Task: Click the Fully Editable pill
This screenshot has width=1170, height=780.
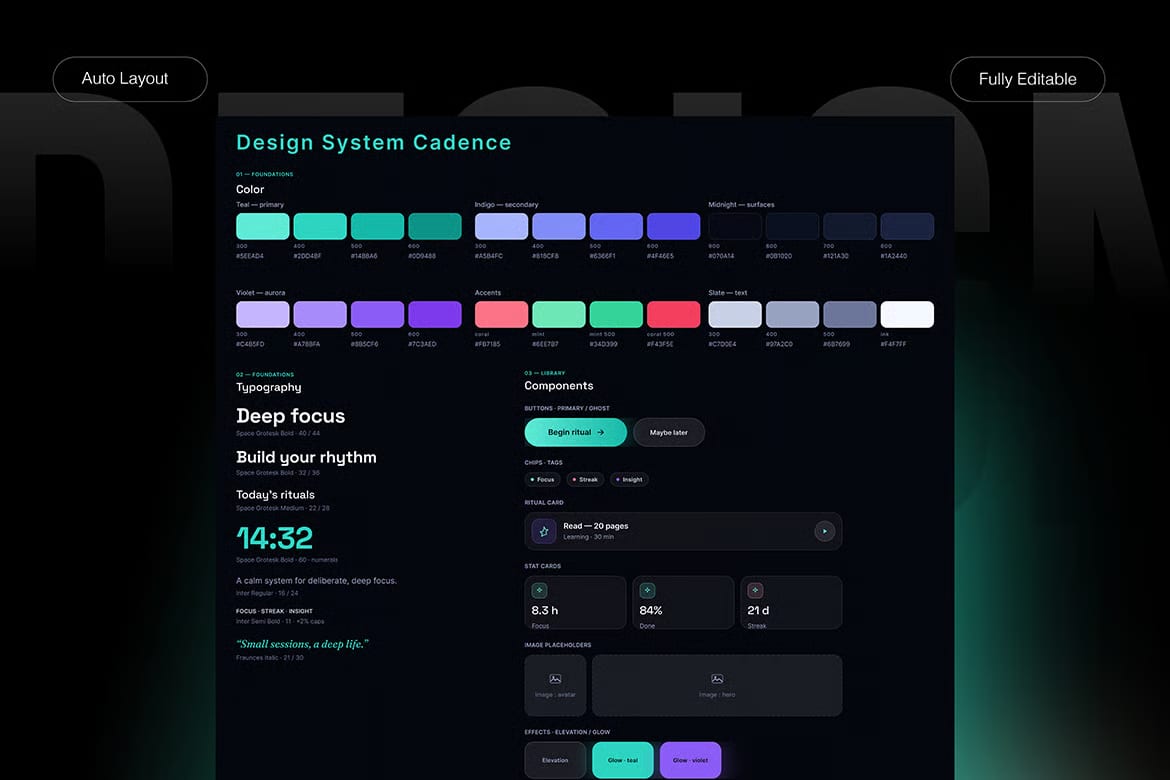Action: pyautogui.click(x=1027, y=79)
